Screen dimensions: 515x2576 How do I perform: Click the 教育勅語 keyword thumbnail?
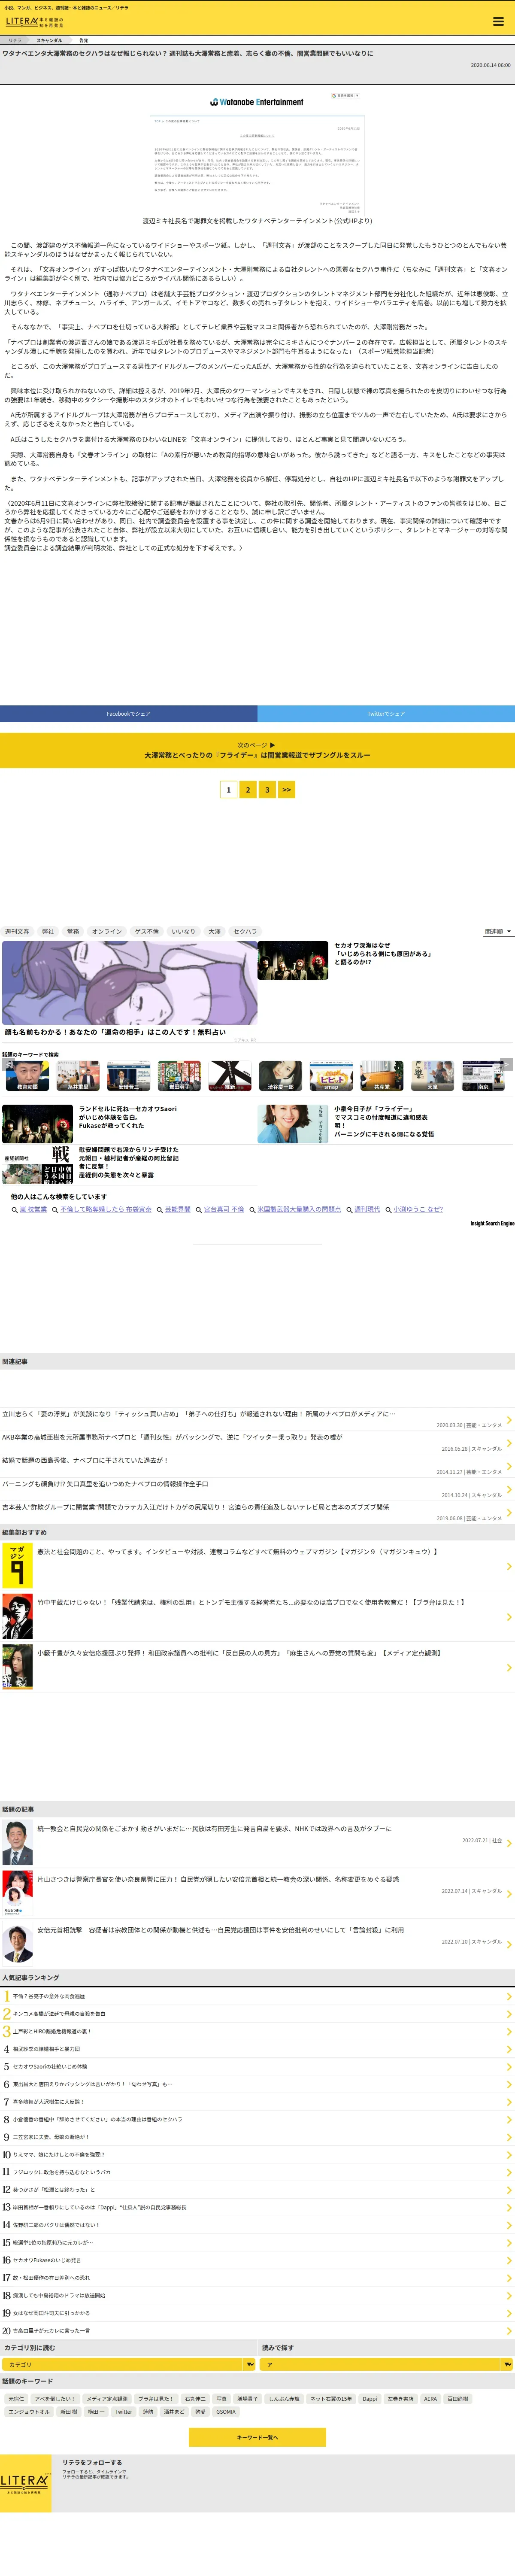pos(27,1075)
